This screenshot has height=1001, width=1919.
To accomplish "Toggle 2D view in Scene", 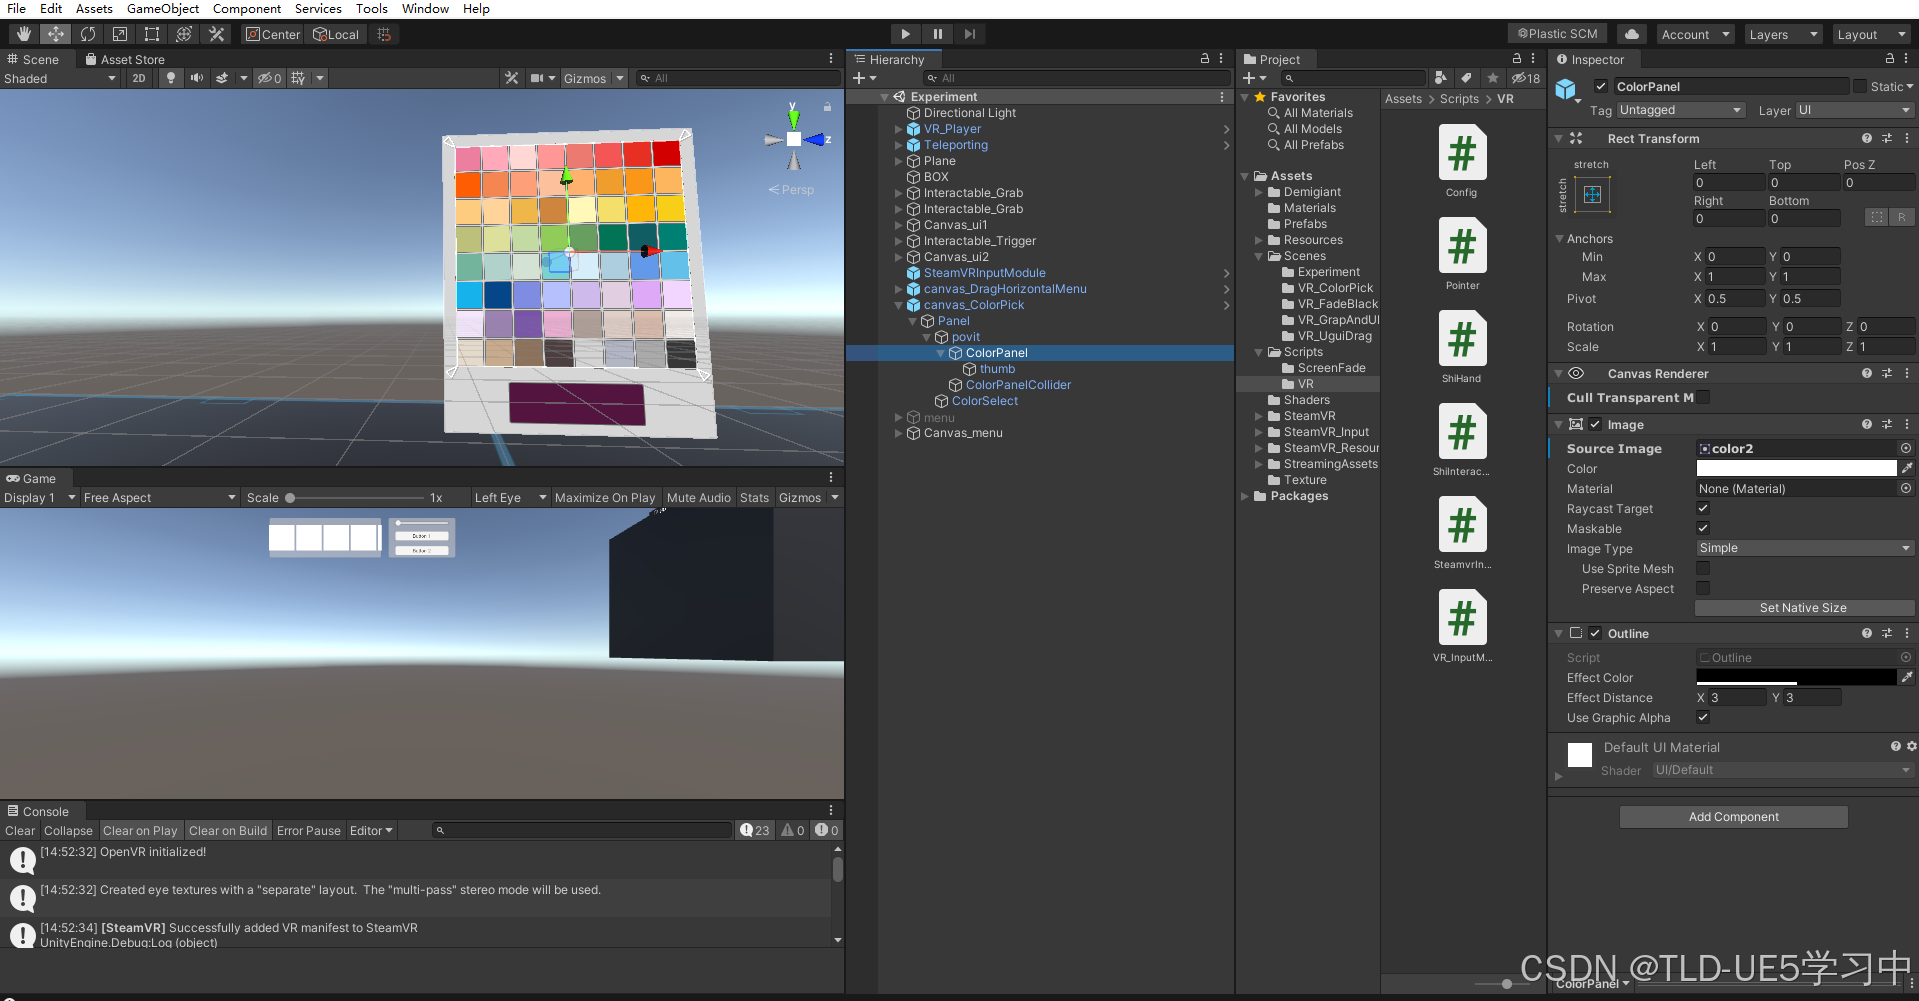I will pos(139,78).
